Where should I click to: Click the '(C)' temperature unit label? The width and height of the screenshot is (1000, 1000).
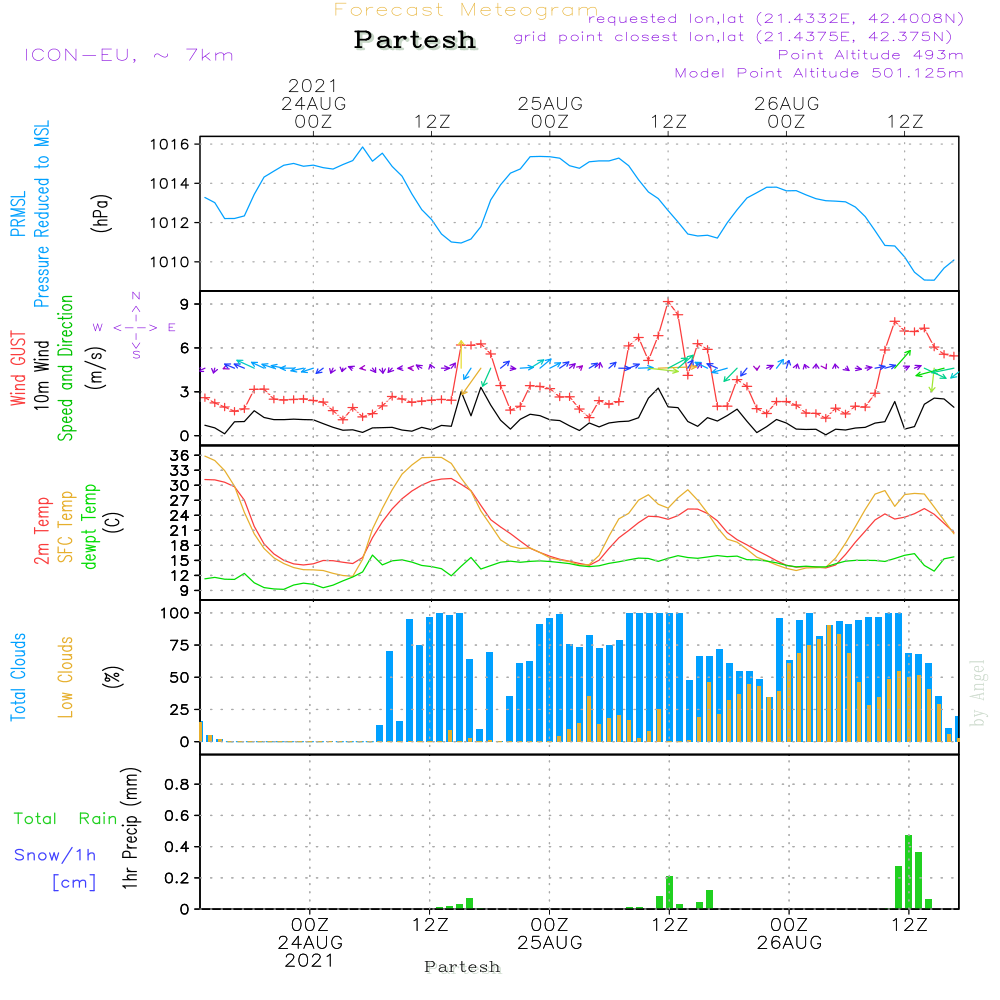point(114,522)
